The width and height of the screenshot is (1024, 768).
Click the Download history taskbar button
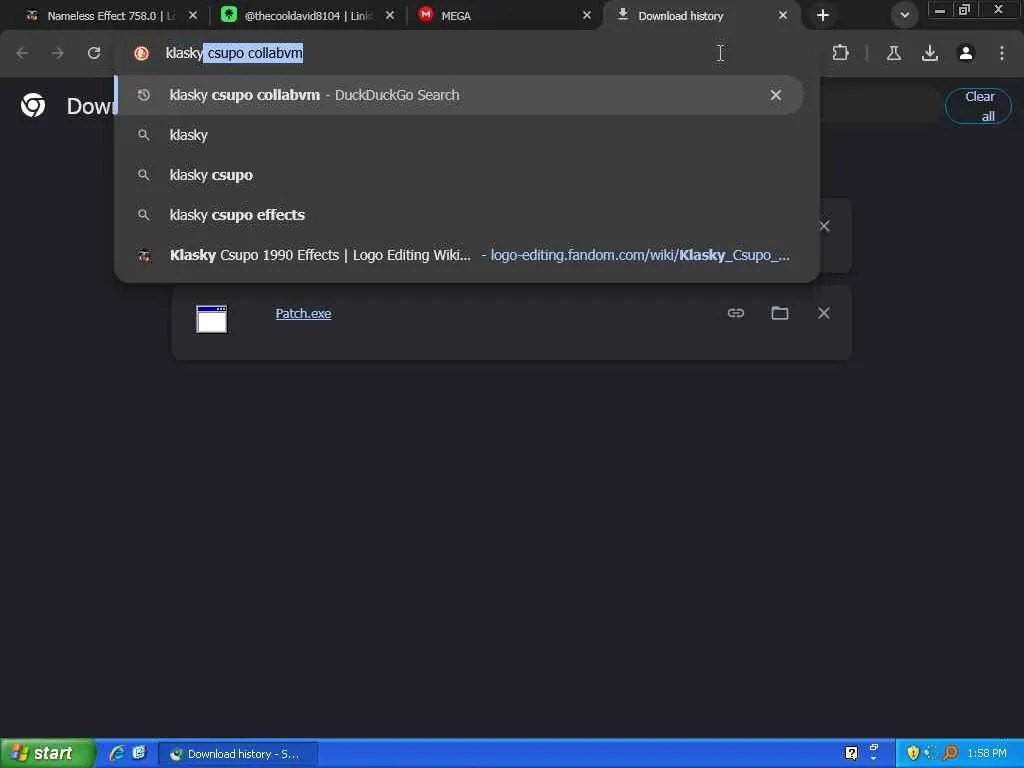coord(238,754)
